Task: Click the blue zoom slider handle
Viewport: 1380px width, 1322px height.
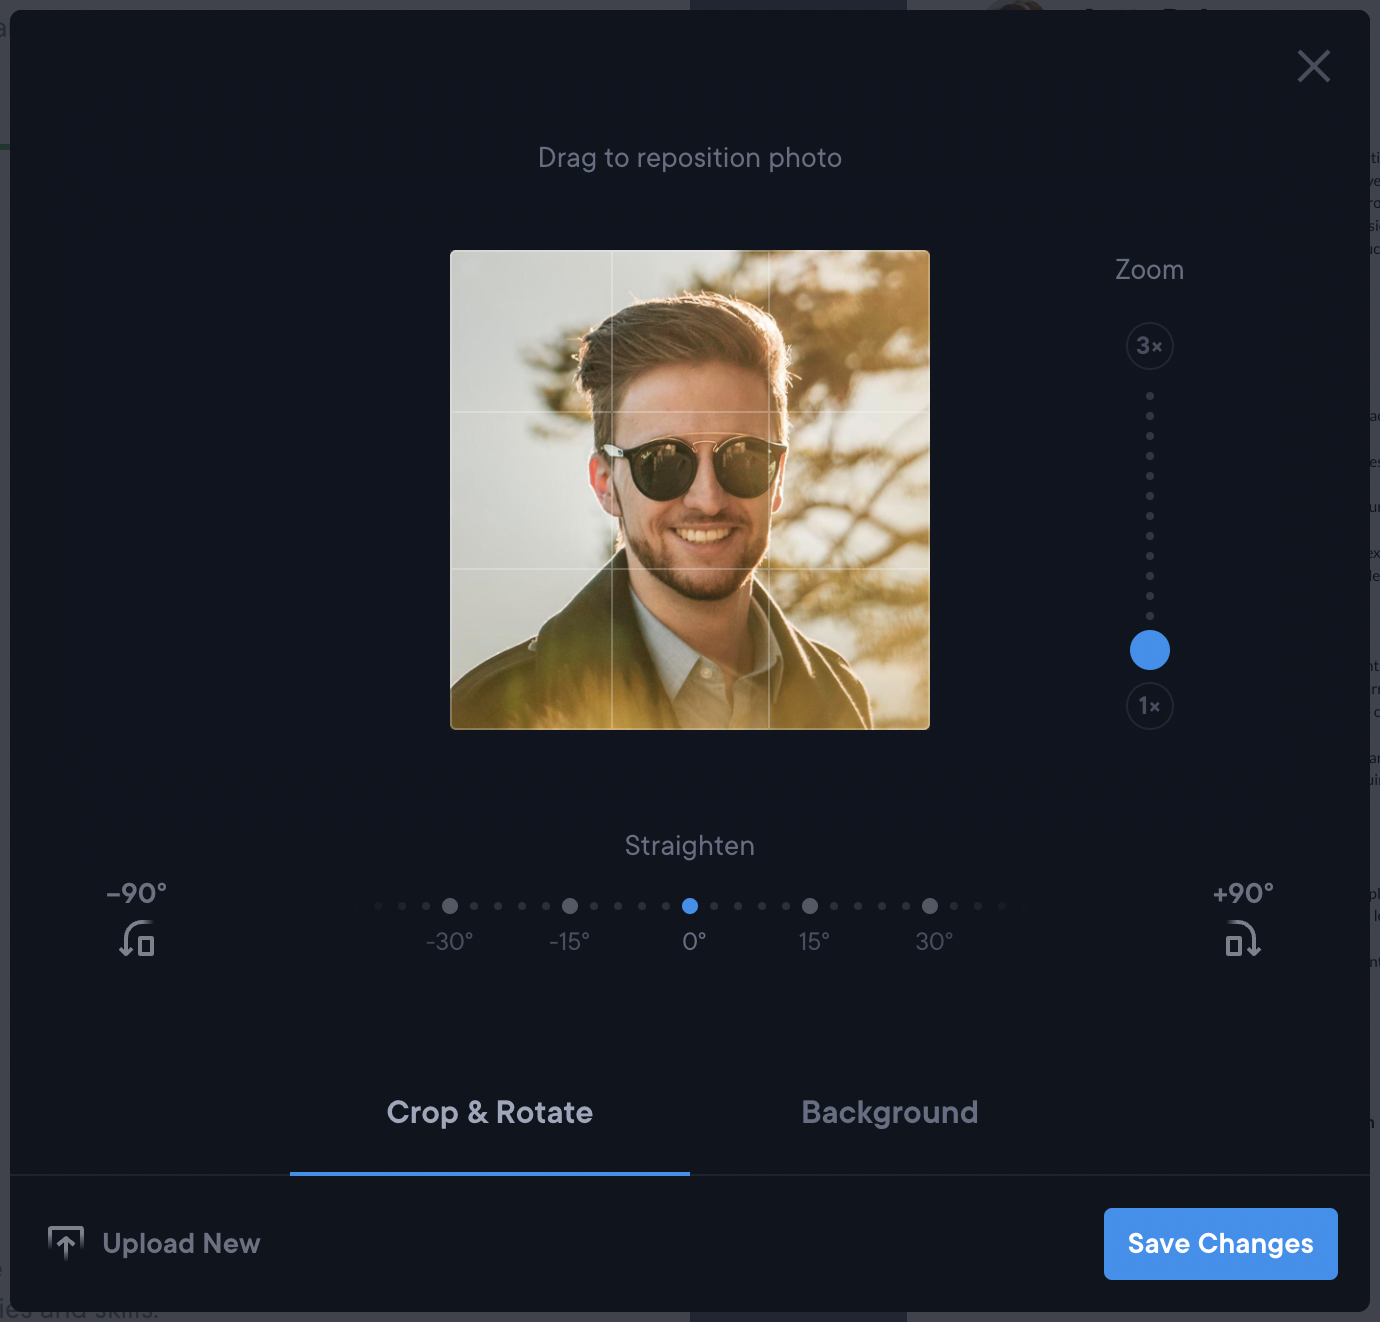Action: [1149, 650]
